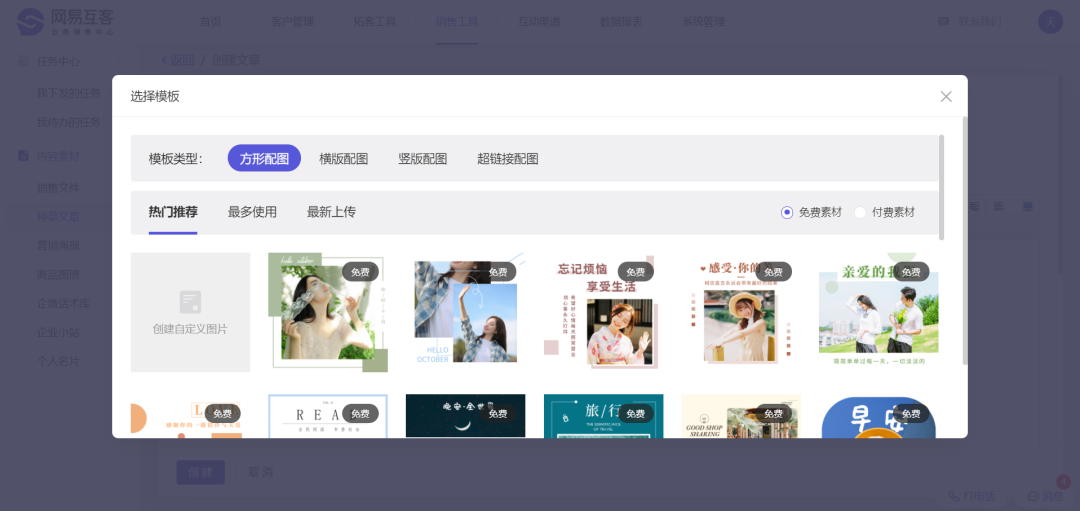1080x511 pixels.
Task: Click the inner template list scrollbar
Action: pyautogui.click(x=942, y=187)
